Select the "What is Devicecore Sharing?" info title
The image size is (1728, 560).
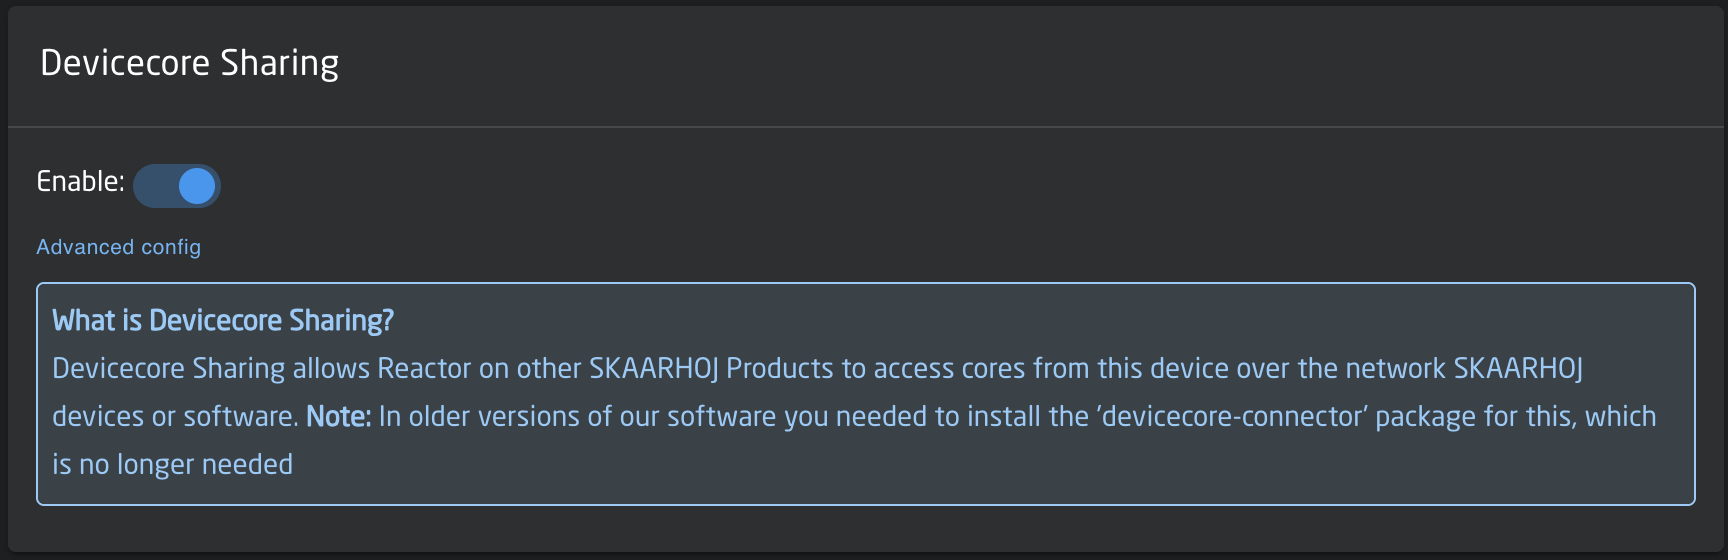223,321
